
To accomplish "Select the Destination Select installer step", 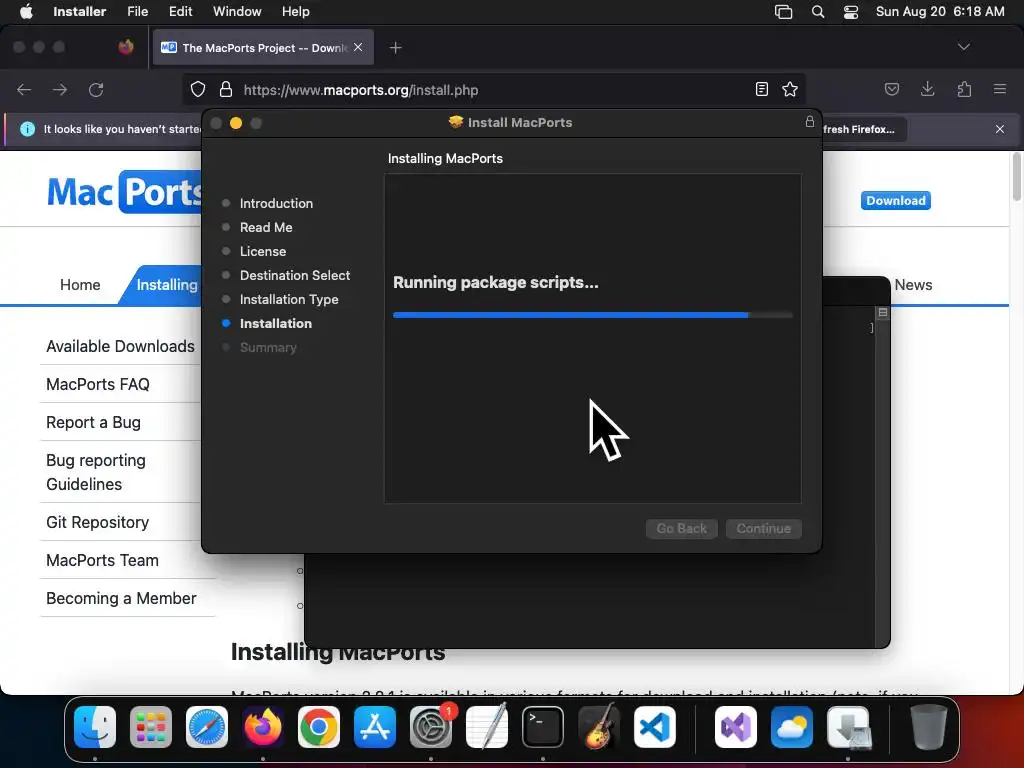I will tap(295, 276).
